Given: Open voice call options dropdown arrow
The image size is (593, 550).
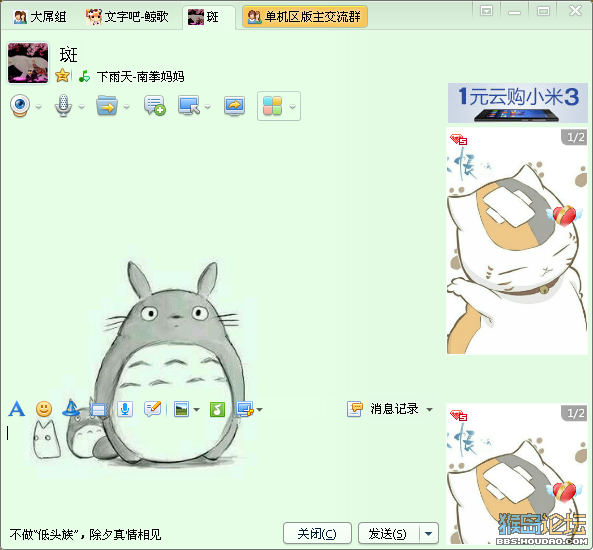Looking at the screenshot, I should click(x=82, y=107).
